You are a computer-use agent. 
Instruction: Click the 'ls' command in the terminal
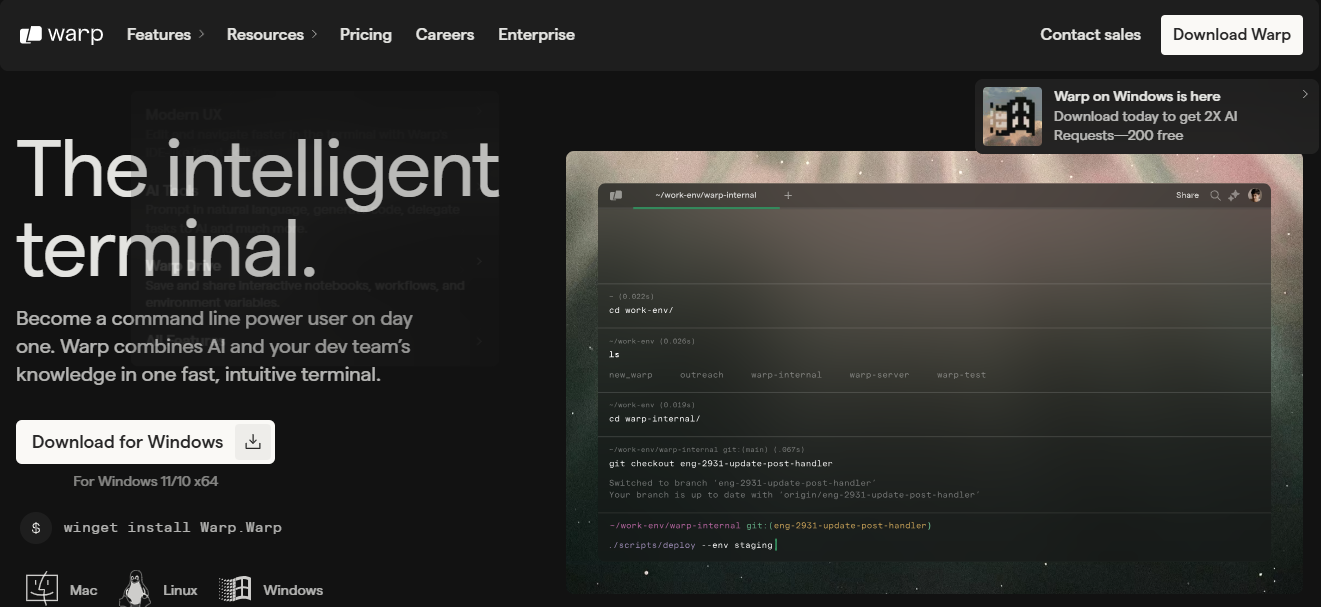(614, 354)
